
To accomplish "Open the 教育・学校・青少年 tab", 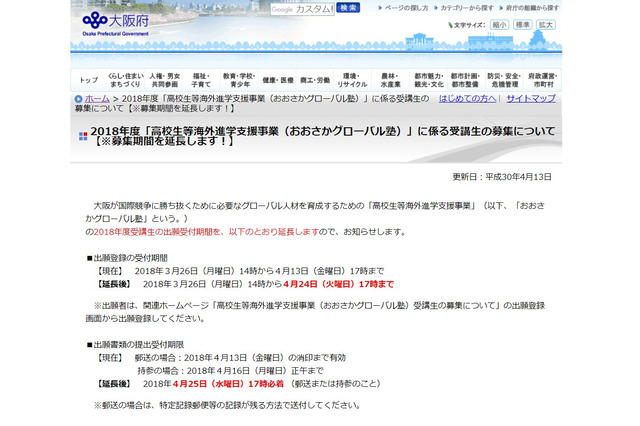I will pos(239,80).
